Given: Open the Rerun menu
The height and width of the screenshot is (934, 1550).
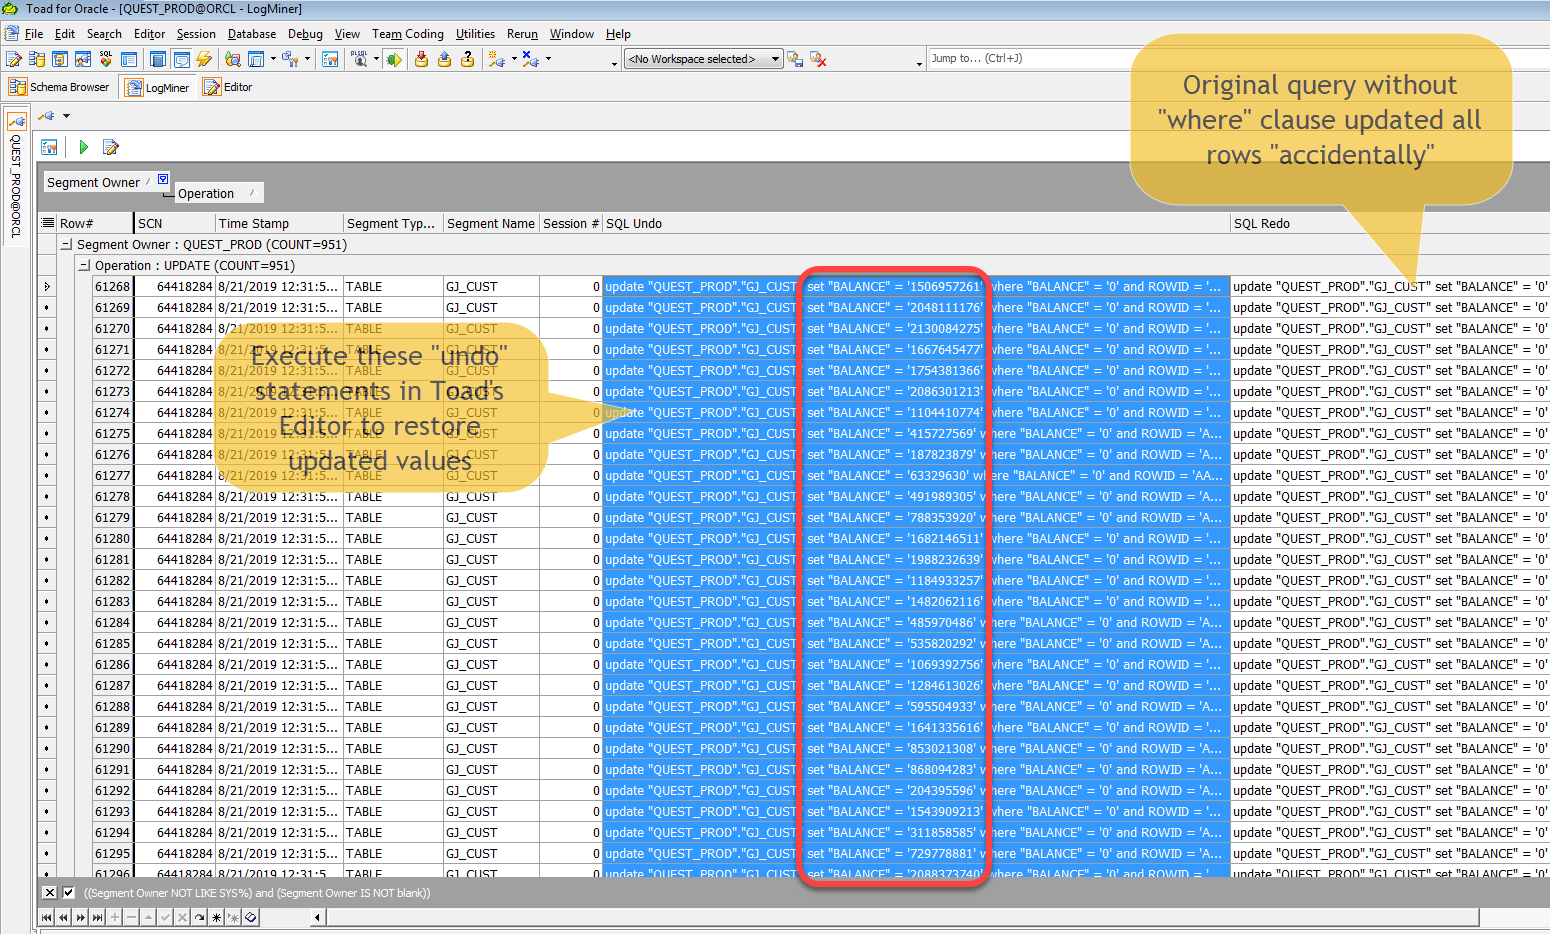Looking at the screenshot, I should pos(522,34).
